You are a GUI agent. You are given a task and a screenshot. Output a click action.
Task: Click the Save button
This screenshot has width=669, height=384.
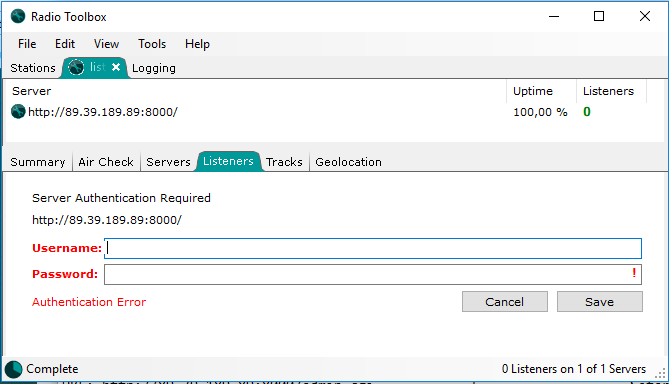pyautogui.click(x=599, y=302)
